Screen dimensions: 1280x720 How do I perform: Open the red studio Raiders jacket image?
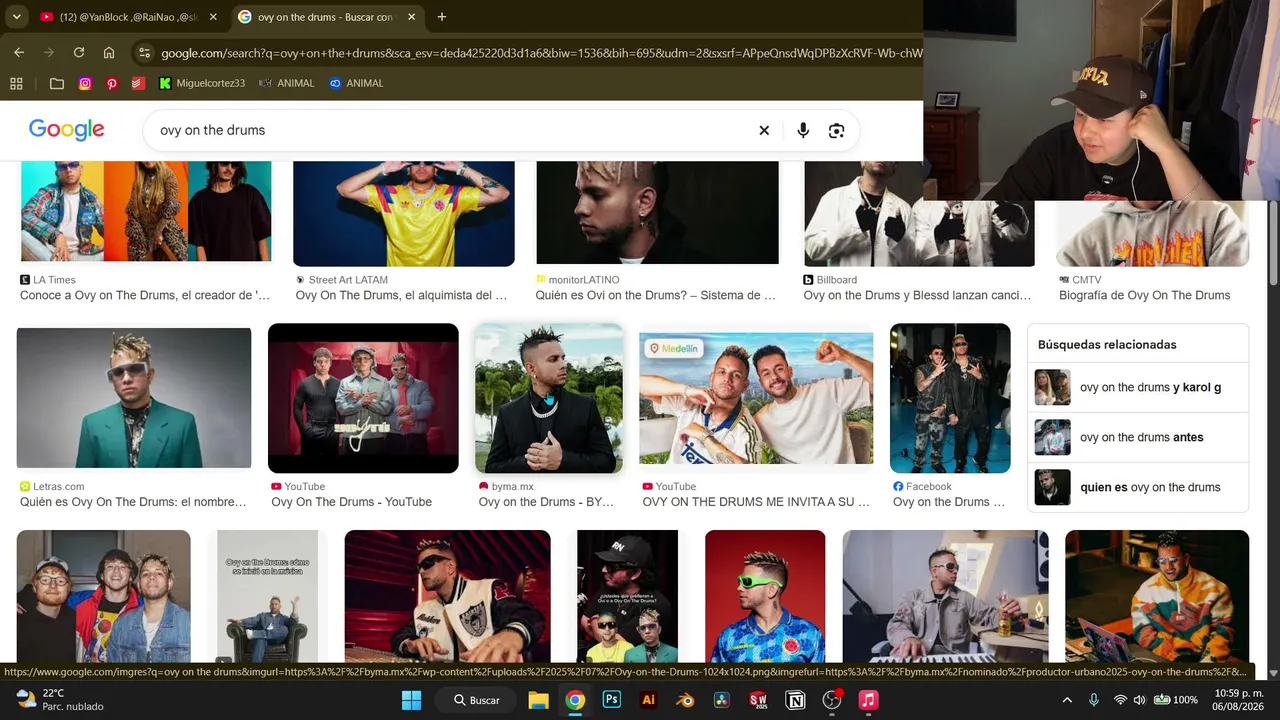447,596
